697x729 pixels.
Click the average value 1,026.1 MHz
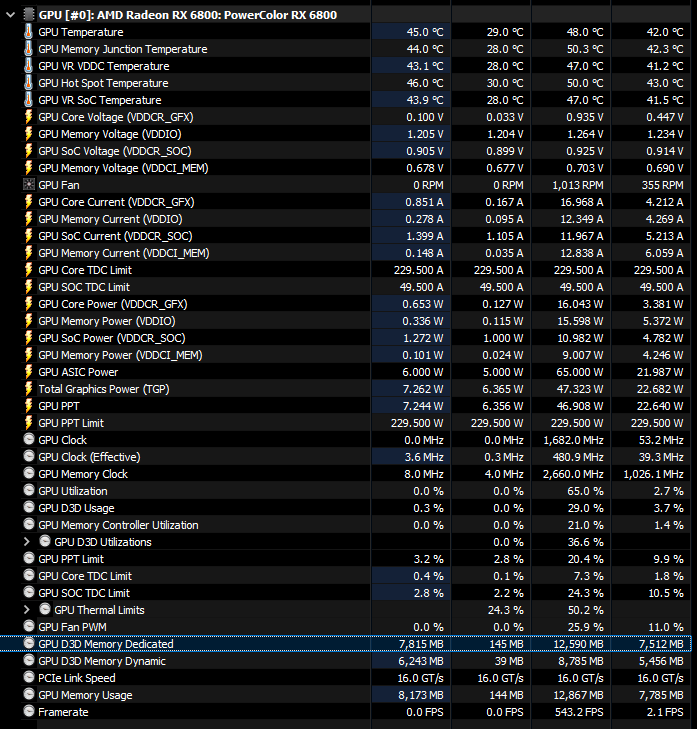click(653, 474)
